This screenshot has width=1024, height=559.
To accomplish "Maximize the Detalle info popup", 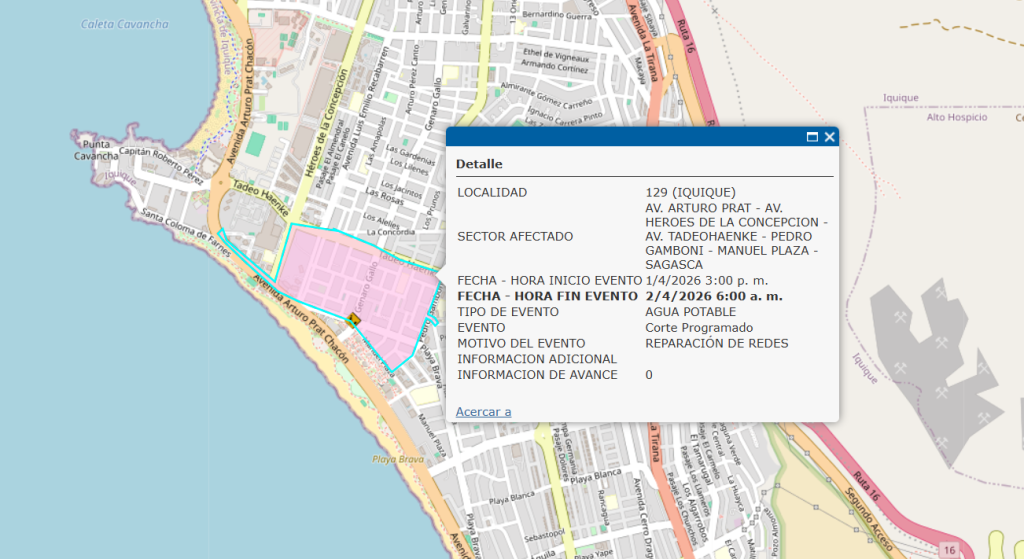I will click(x=812, y=137).
